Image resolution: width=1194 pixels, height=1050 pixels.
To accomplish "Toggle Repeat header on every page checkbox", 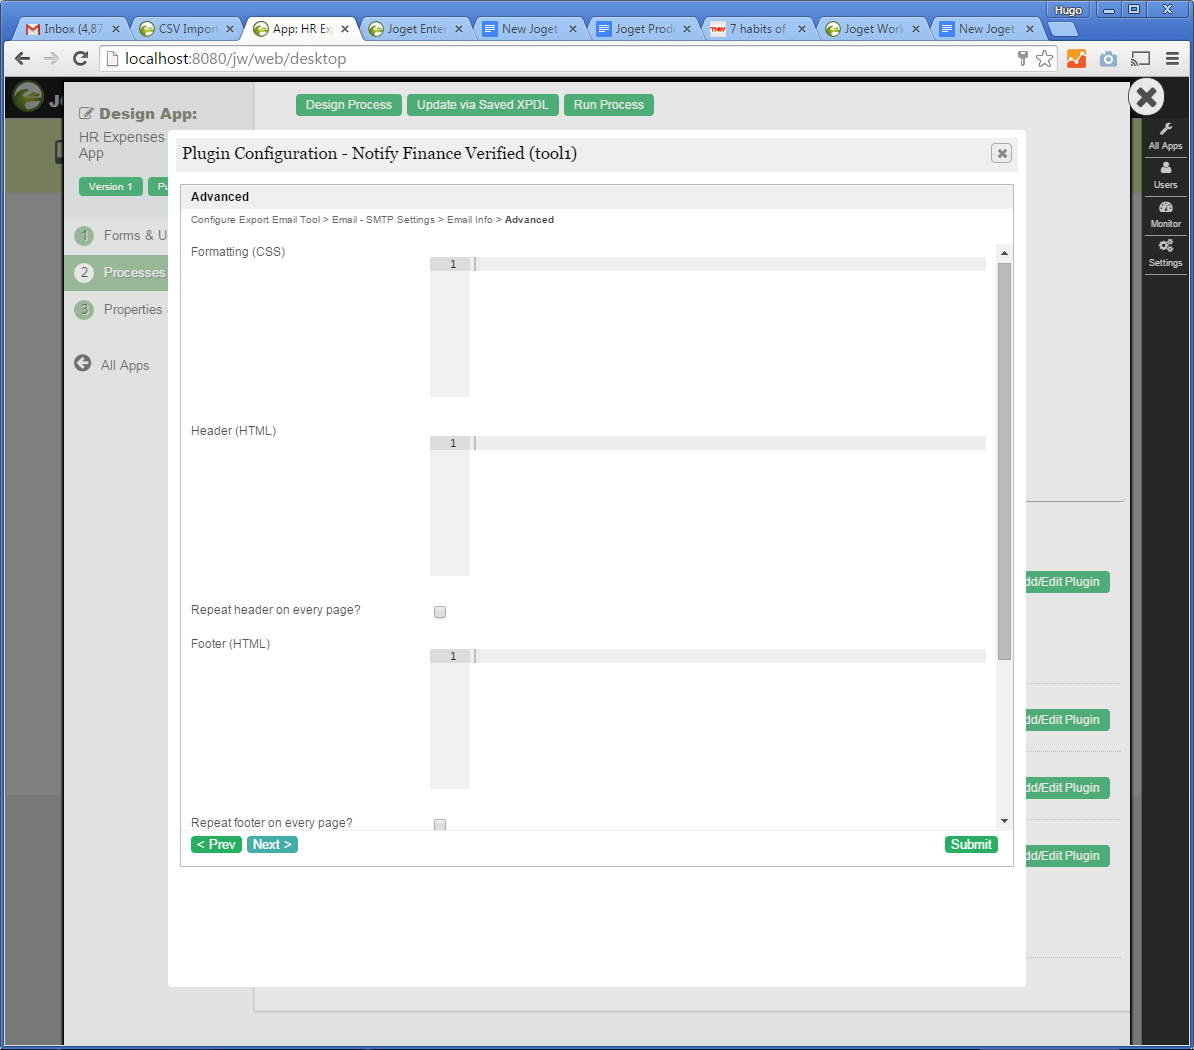I will tap(439, 611).
